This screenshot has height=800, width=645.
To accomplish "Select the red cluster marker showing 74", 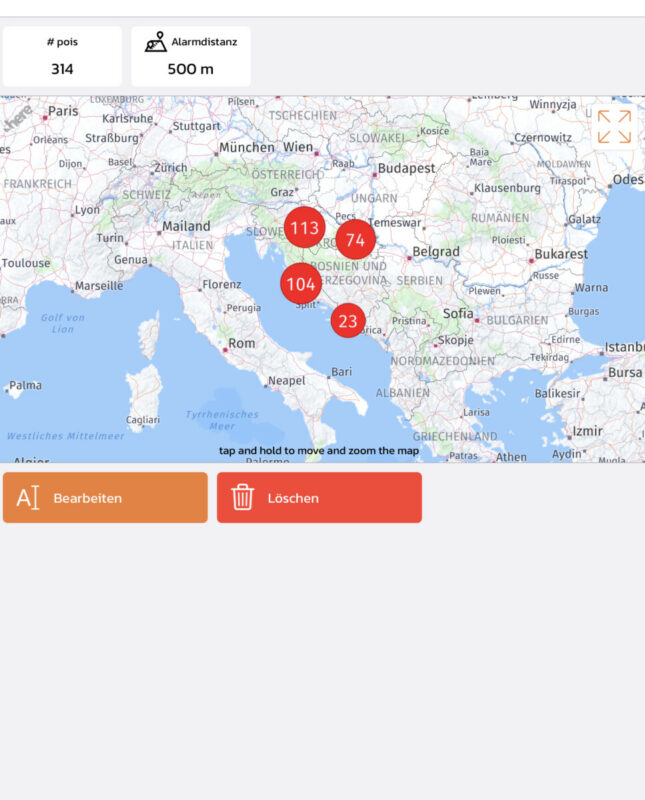I will (x=355, y=240).
